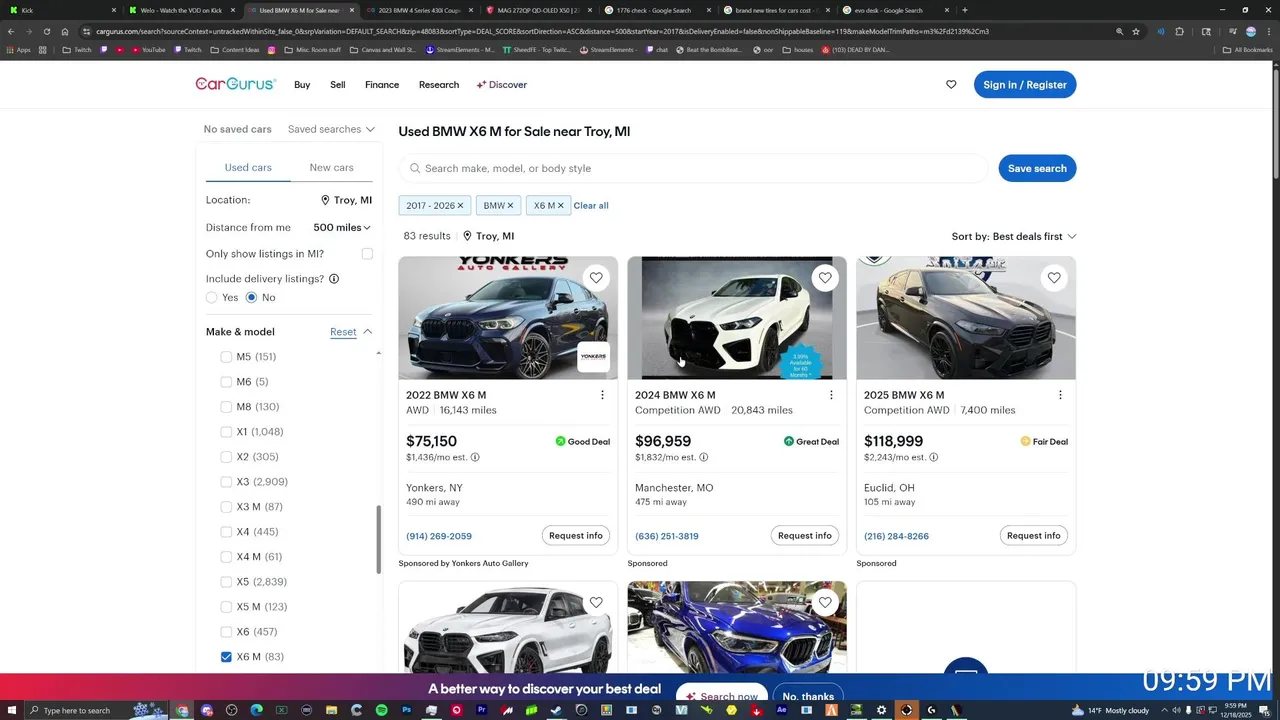Click the make model search input field
This screenshot has height=720, width=1280.
click(x=693, y=168)
